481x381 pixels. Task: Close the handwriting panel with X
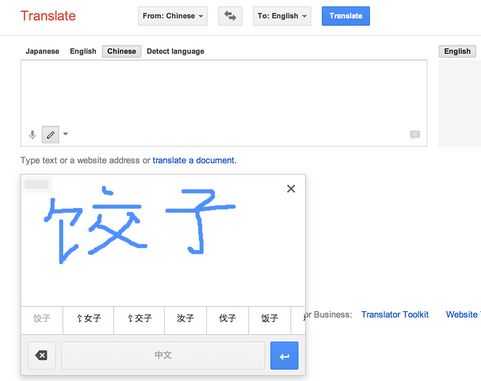pos(291,189)
